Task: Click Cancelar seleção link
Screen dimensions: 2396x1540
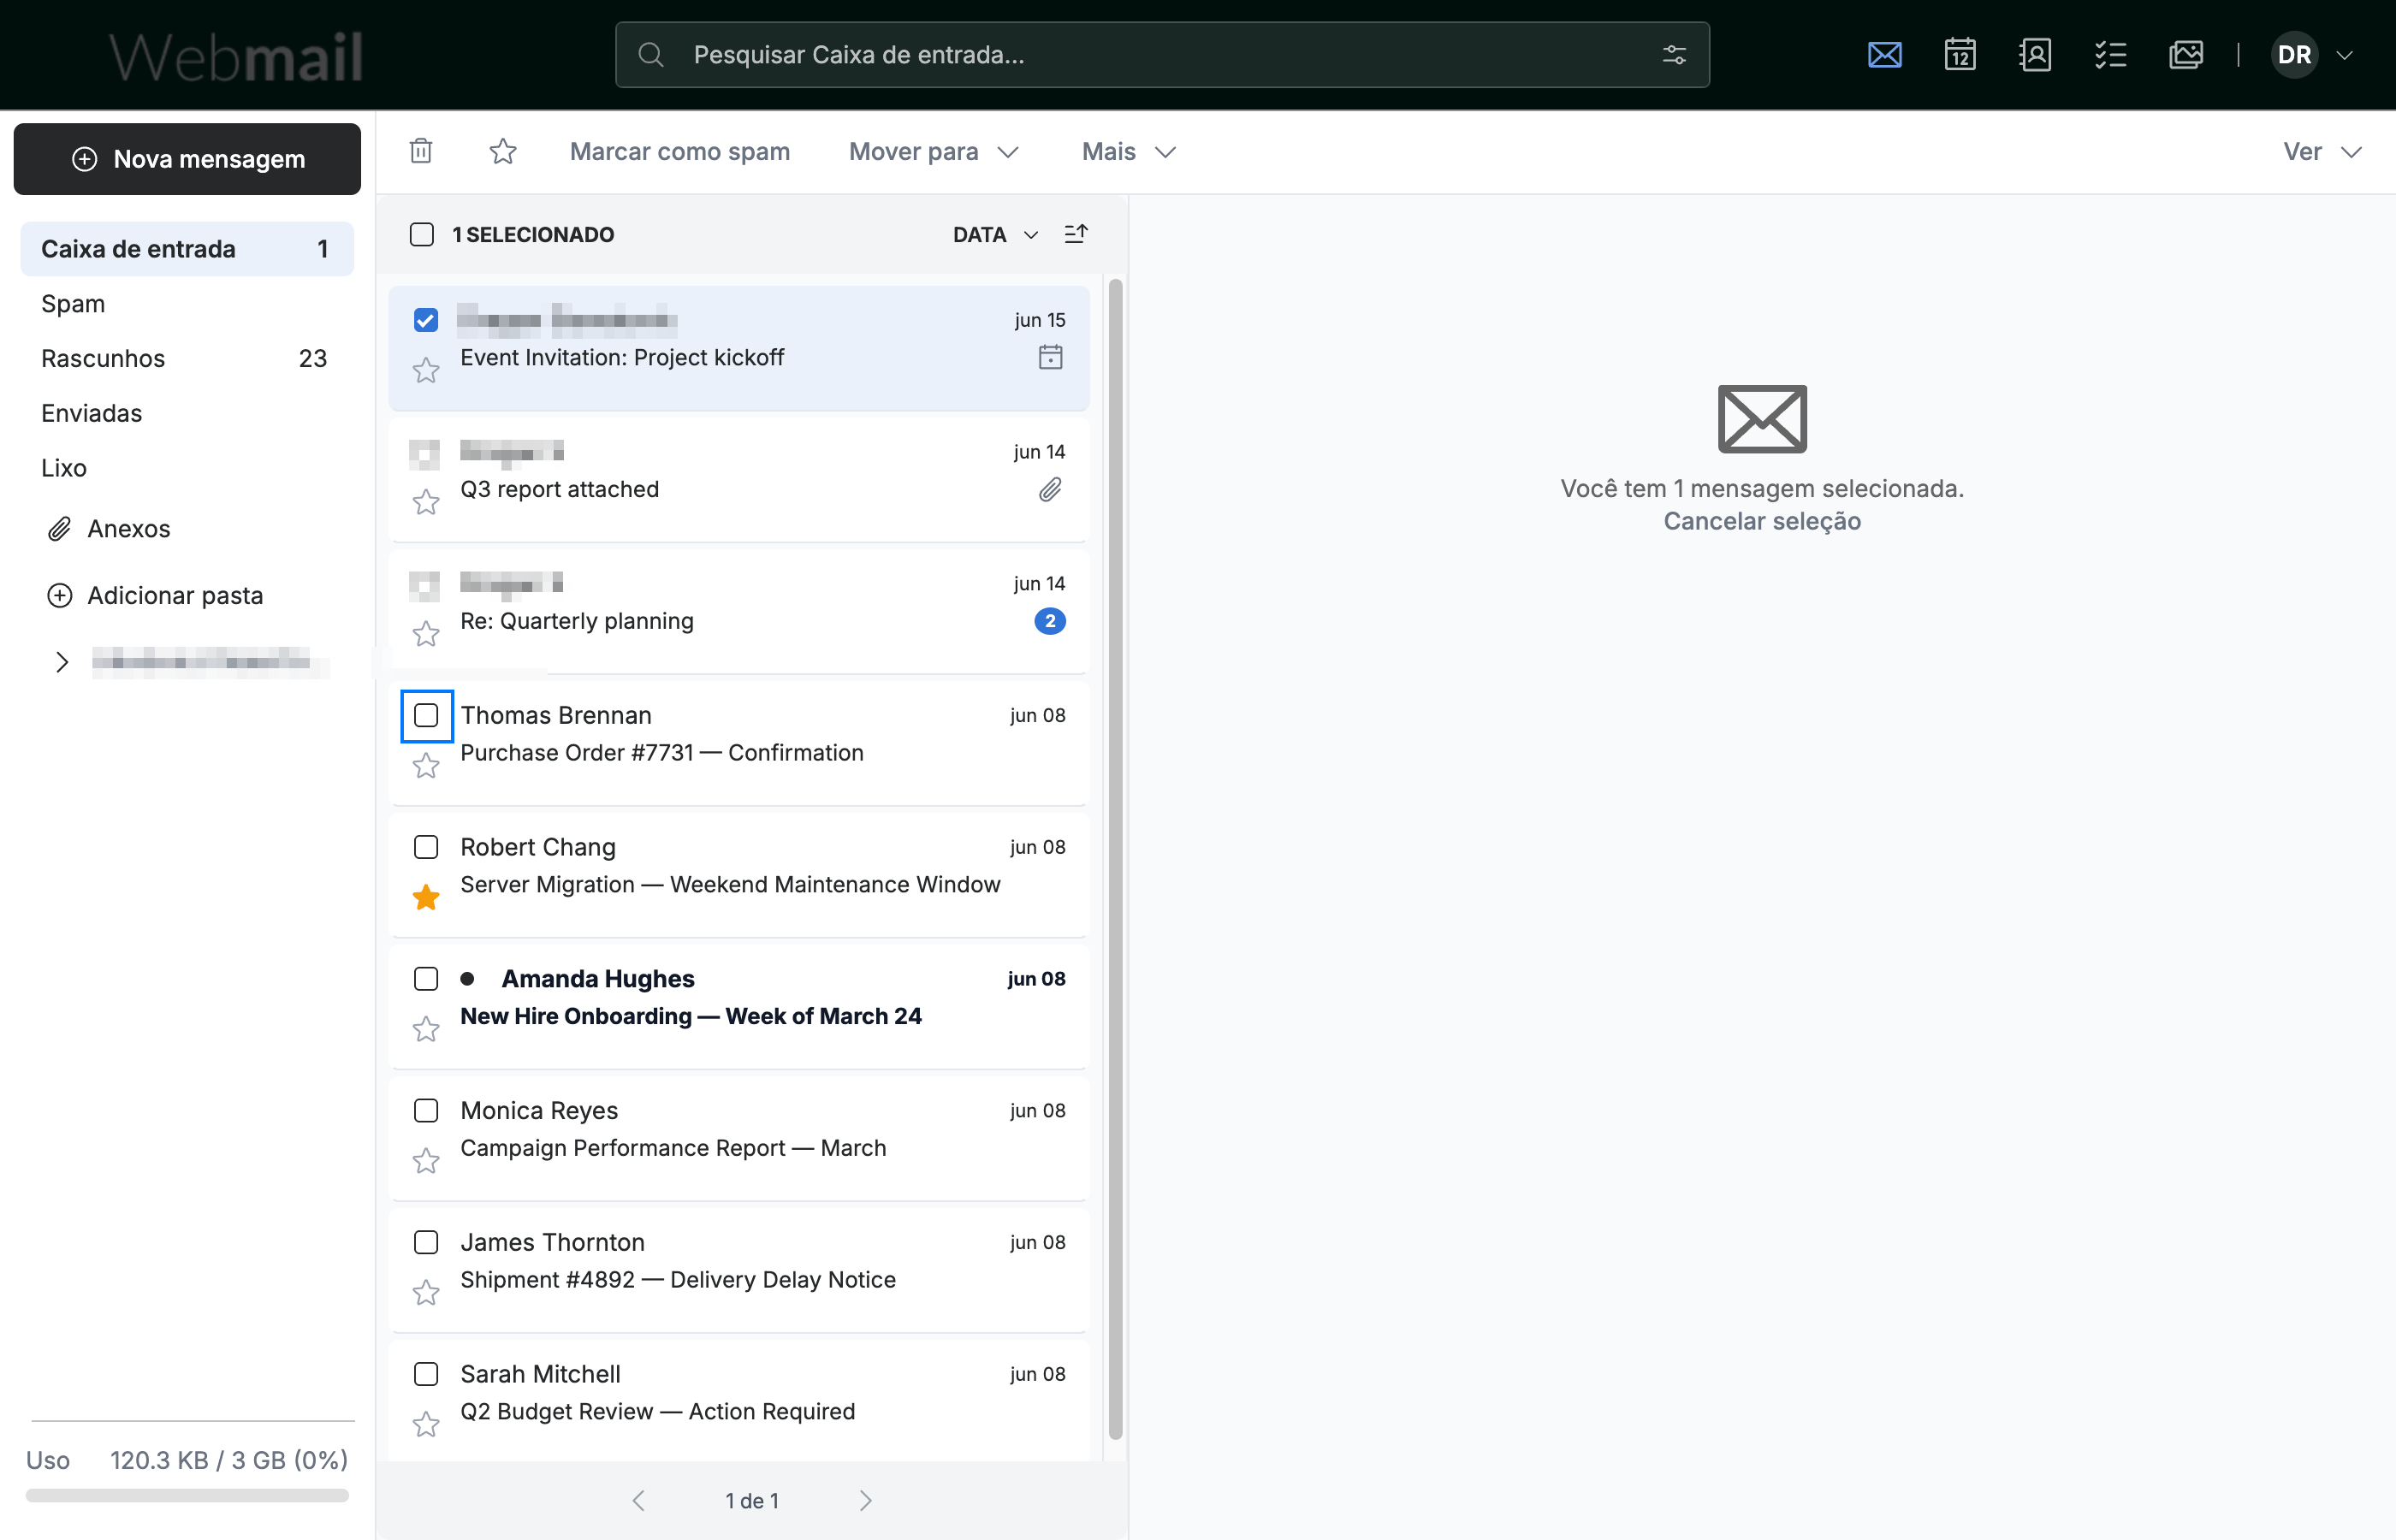Action: pyautogui.click(x=1762, y=521)
